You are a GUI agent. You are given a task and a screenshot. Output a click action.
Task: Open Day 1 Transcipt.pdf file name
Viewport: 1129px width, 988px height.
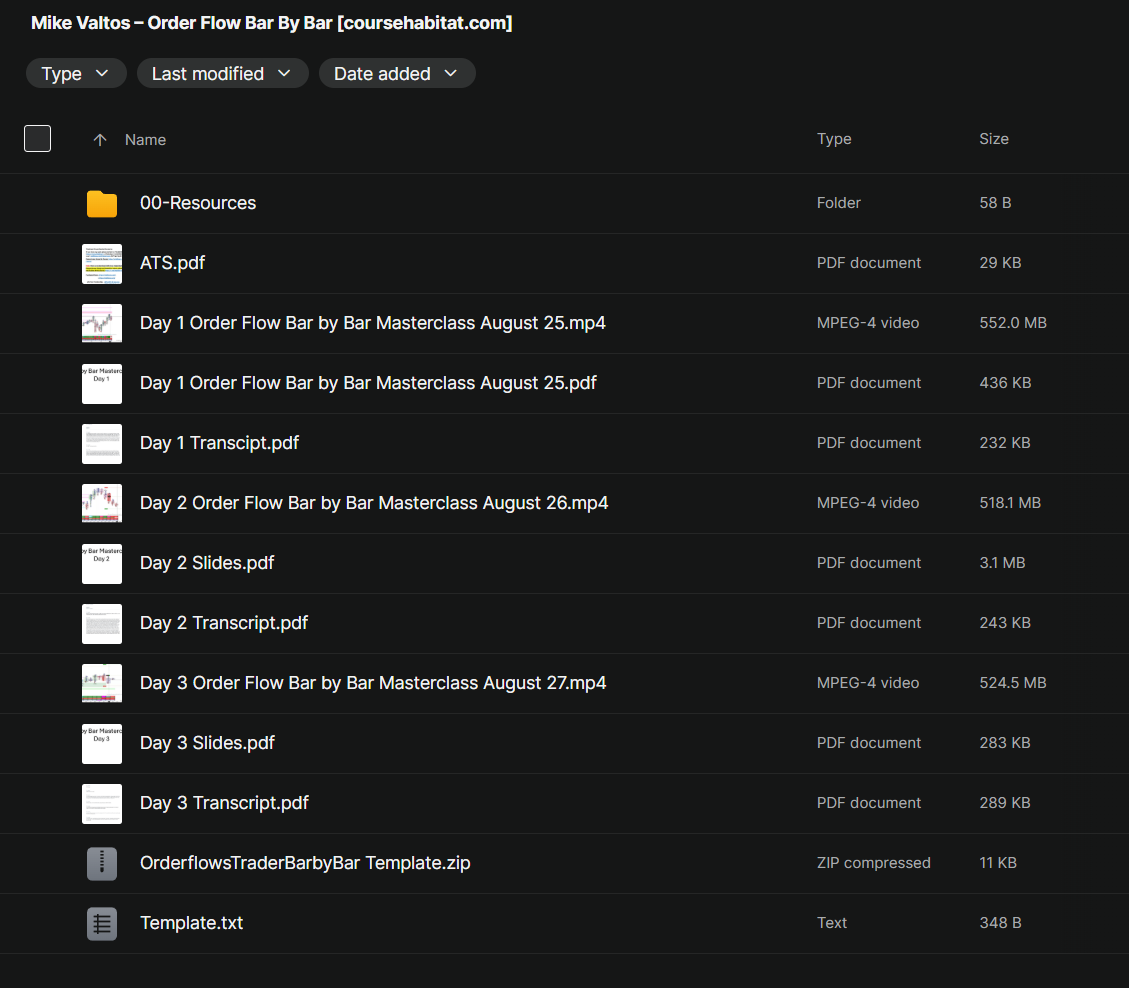pos(219,443)
